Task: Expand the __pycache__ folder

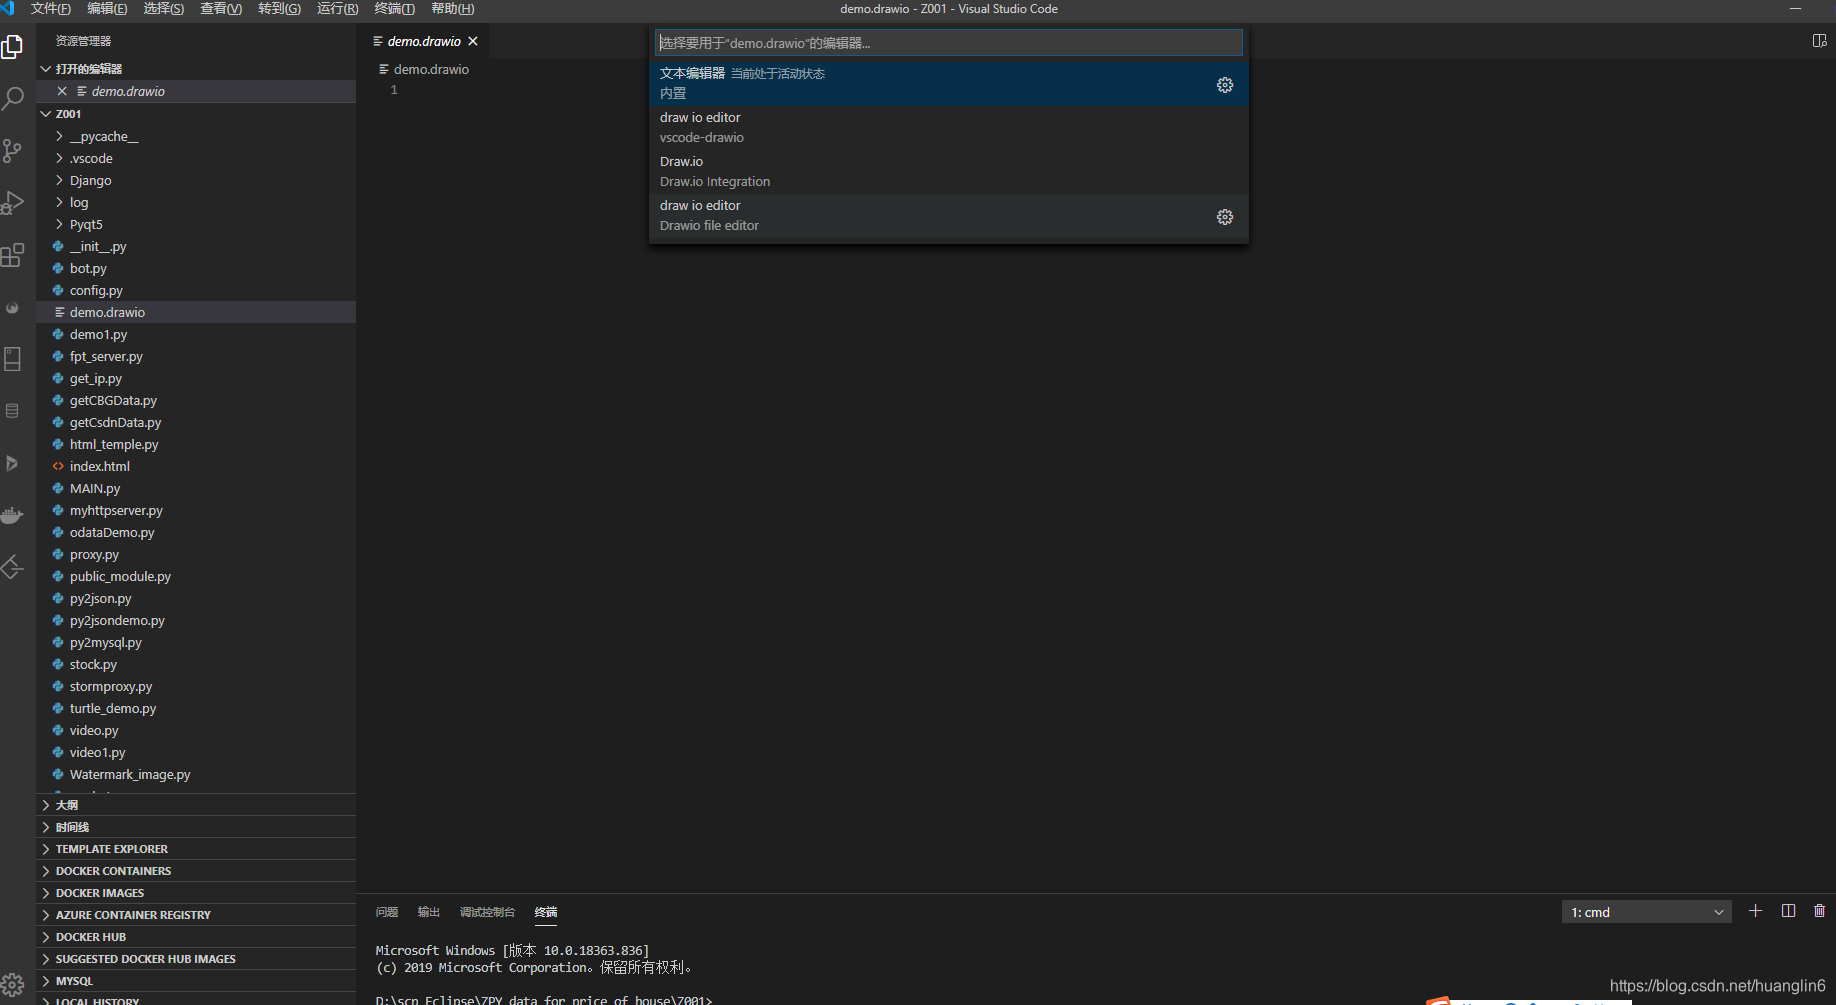Action: click(196, 136)
